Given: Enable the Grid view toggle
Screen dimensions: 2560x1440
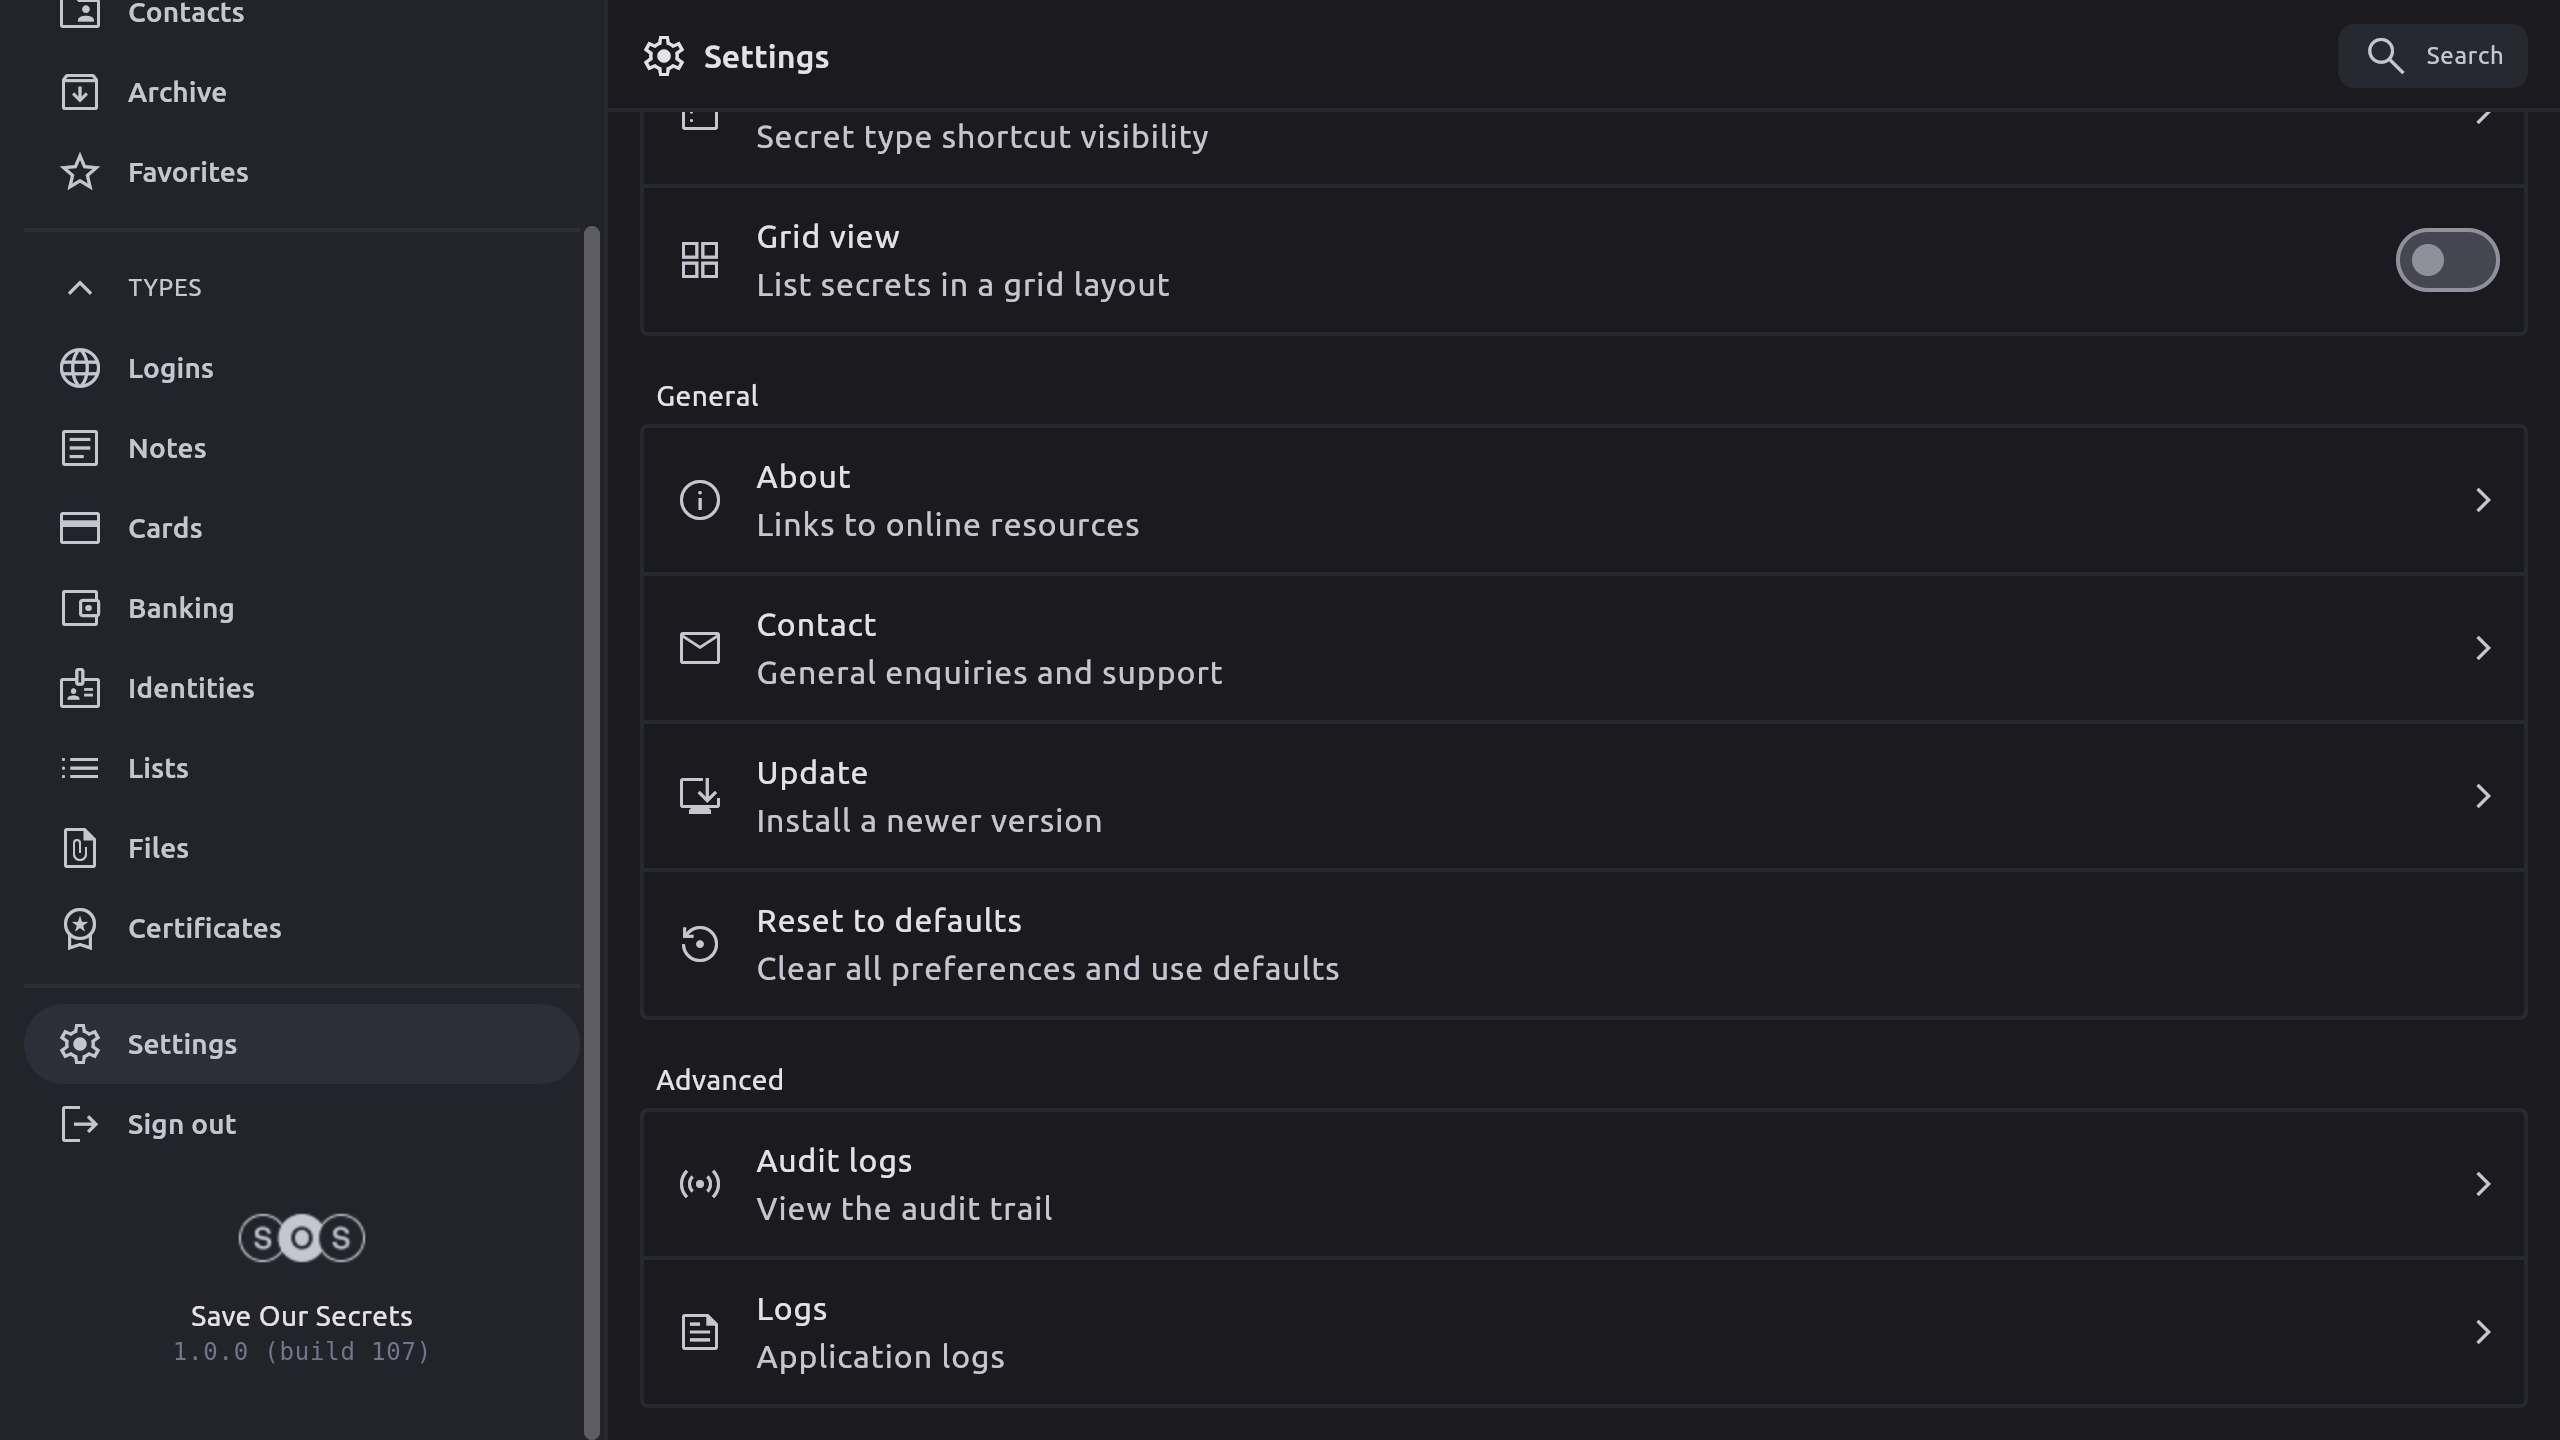Looking at the screenshot, I should [2446, 260].
